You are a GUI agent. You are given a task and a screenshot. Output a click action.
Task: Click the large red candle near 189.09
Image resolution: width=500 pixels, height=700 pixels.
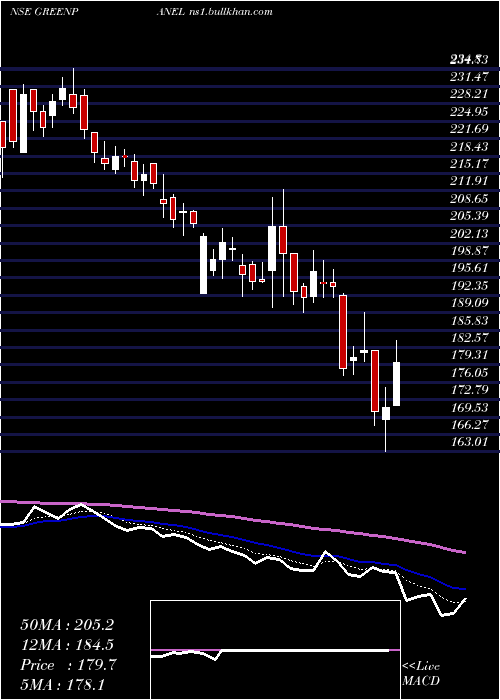pos(343,332)
